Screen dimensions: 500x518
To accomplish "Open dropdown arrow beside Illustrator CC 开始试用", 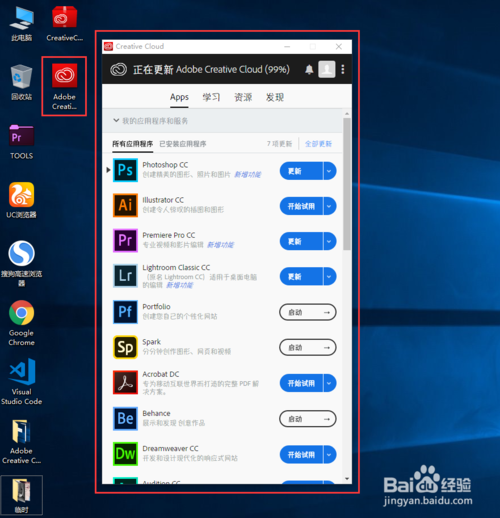I will tap(329, 206).
